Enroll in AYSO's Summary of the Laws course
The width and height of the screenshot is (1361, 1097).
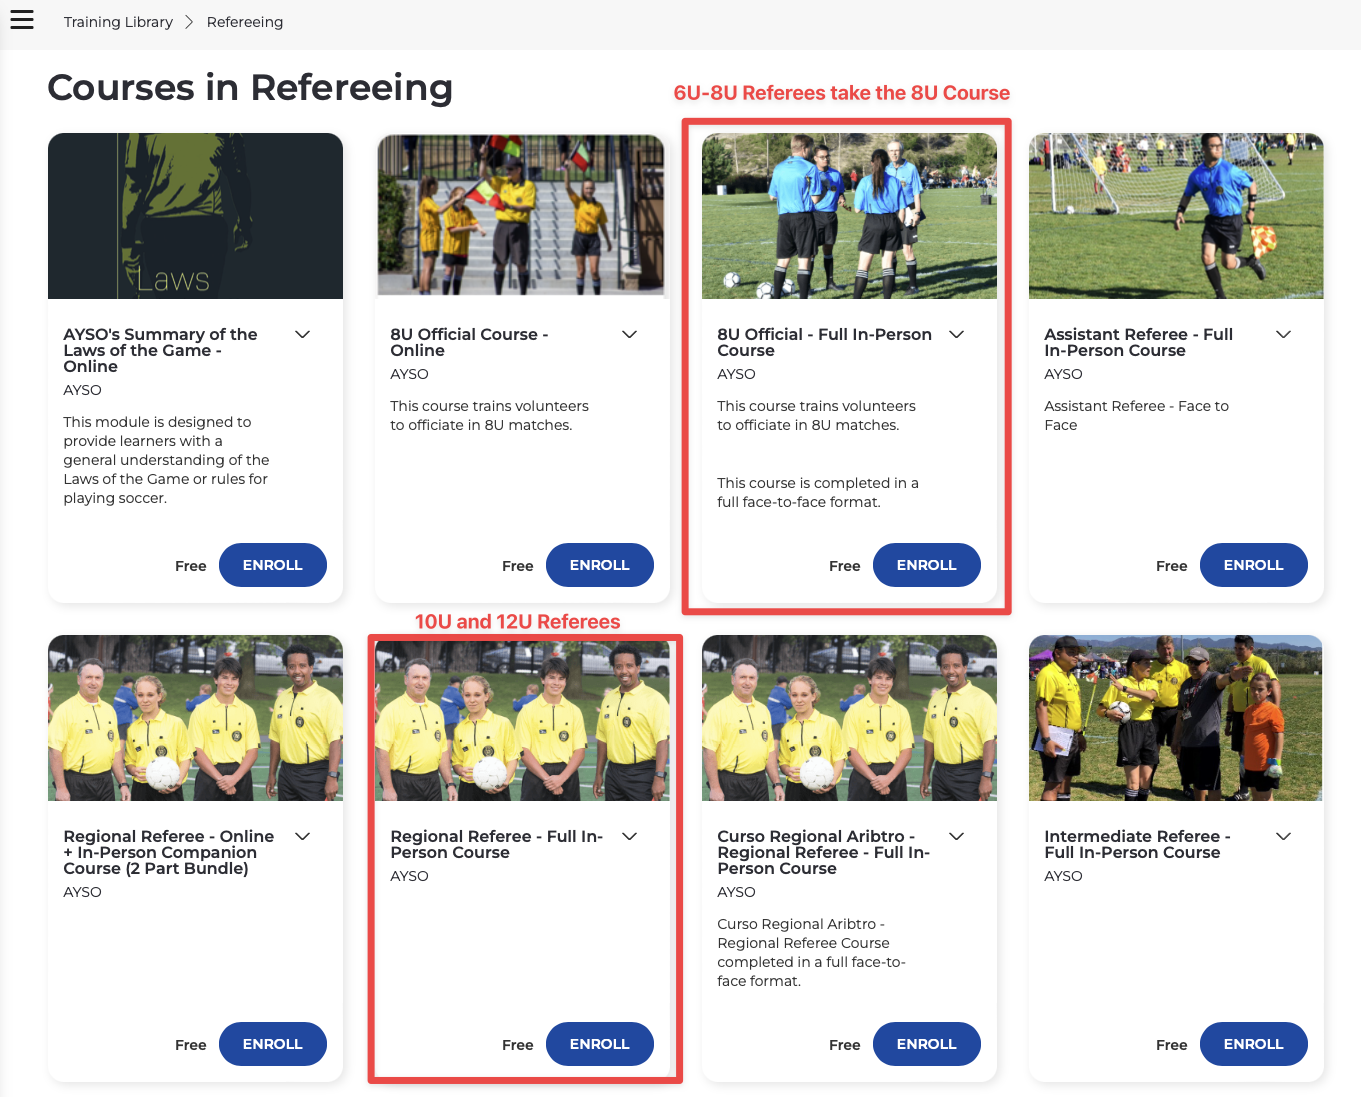point(273,565)
